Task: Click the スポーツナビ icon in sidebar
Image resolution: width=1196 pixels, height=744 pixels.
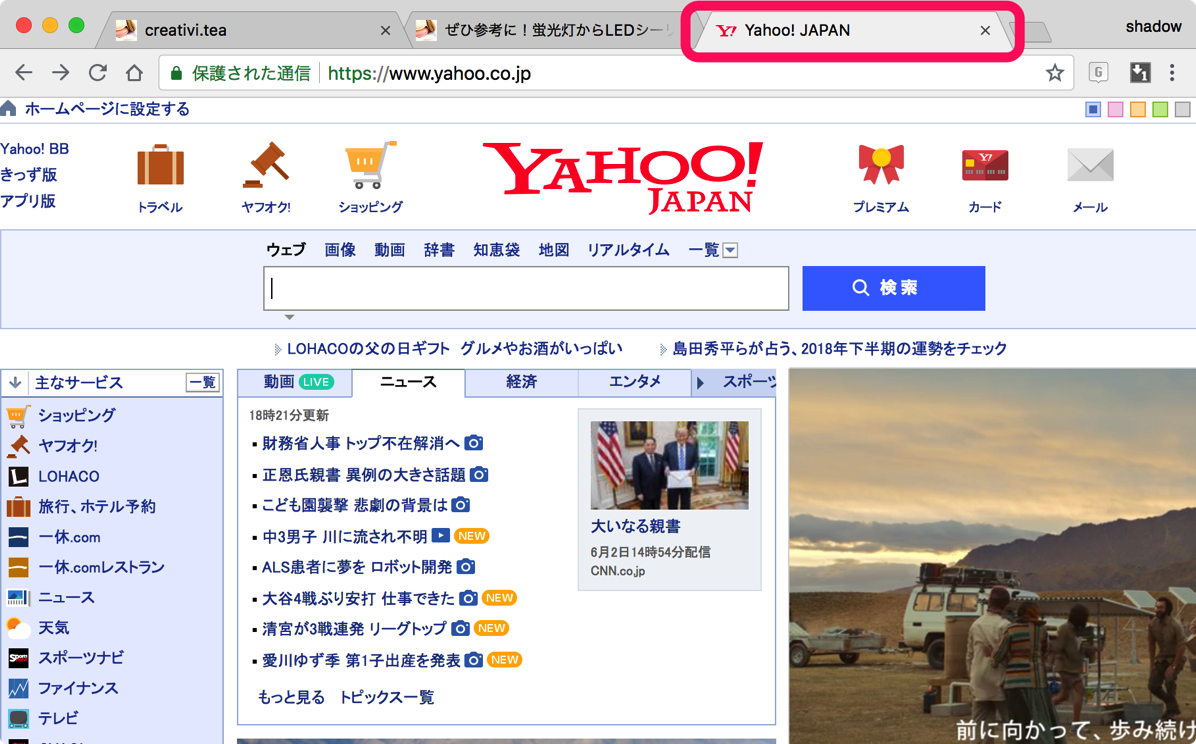Action: [18, 658]
